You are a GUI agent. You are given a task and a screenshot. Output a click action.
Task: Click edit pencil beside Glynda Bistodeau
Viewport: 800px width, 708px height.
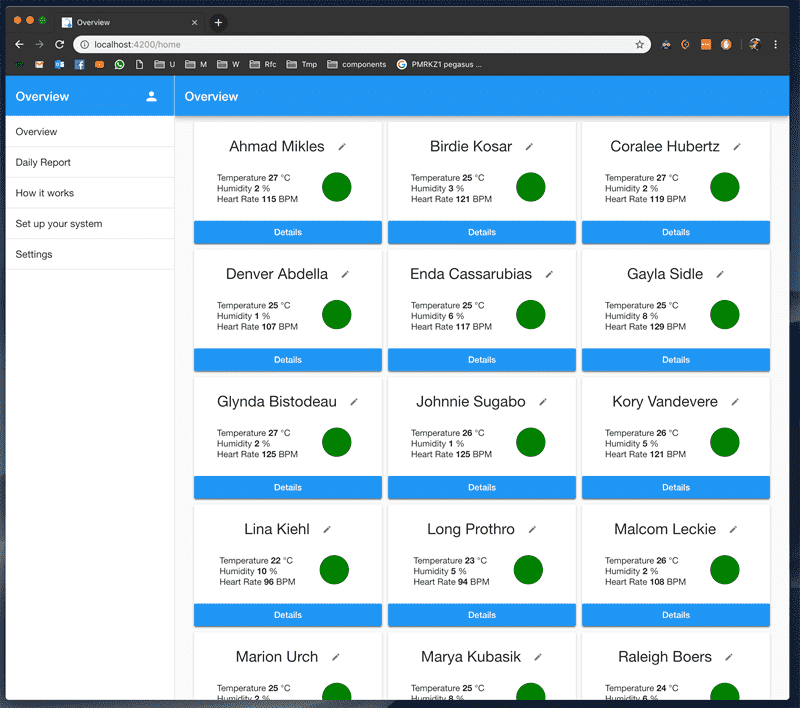pyautogui.click(x=354, y=402)
